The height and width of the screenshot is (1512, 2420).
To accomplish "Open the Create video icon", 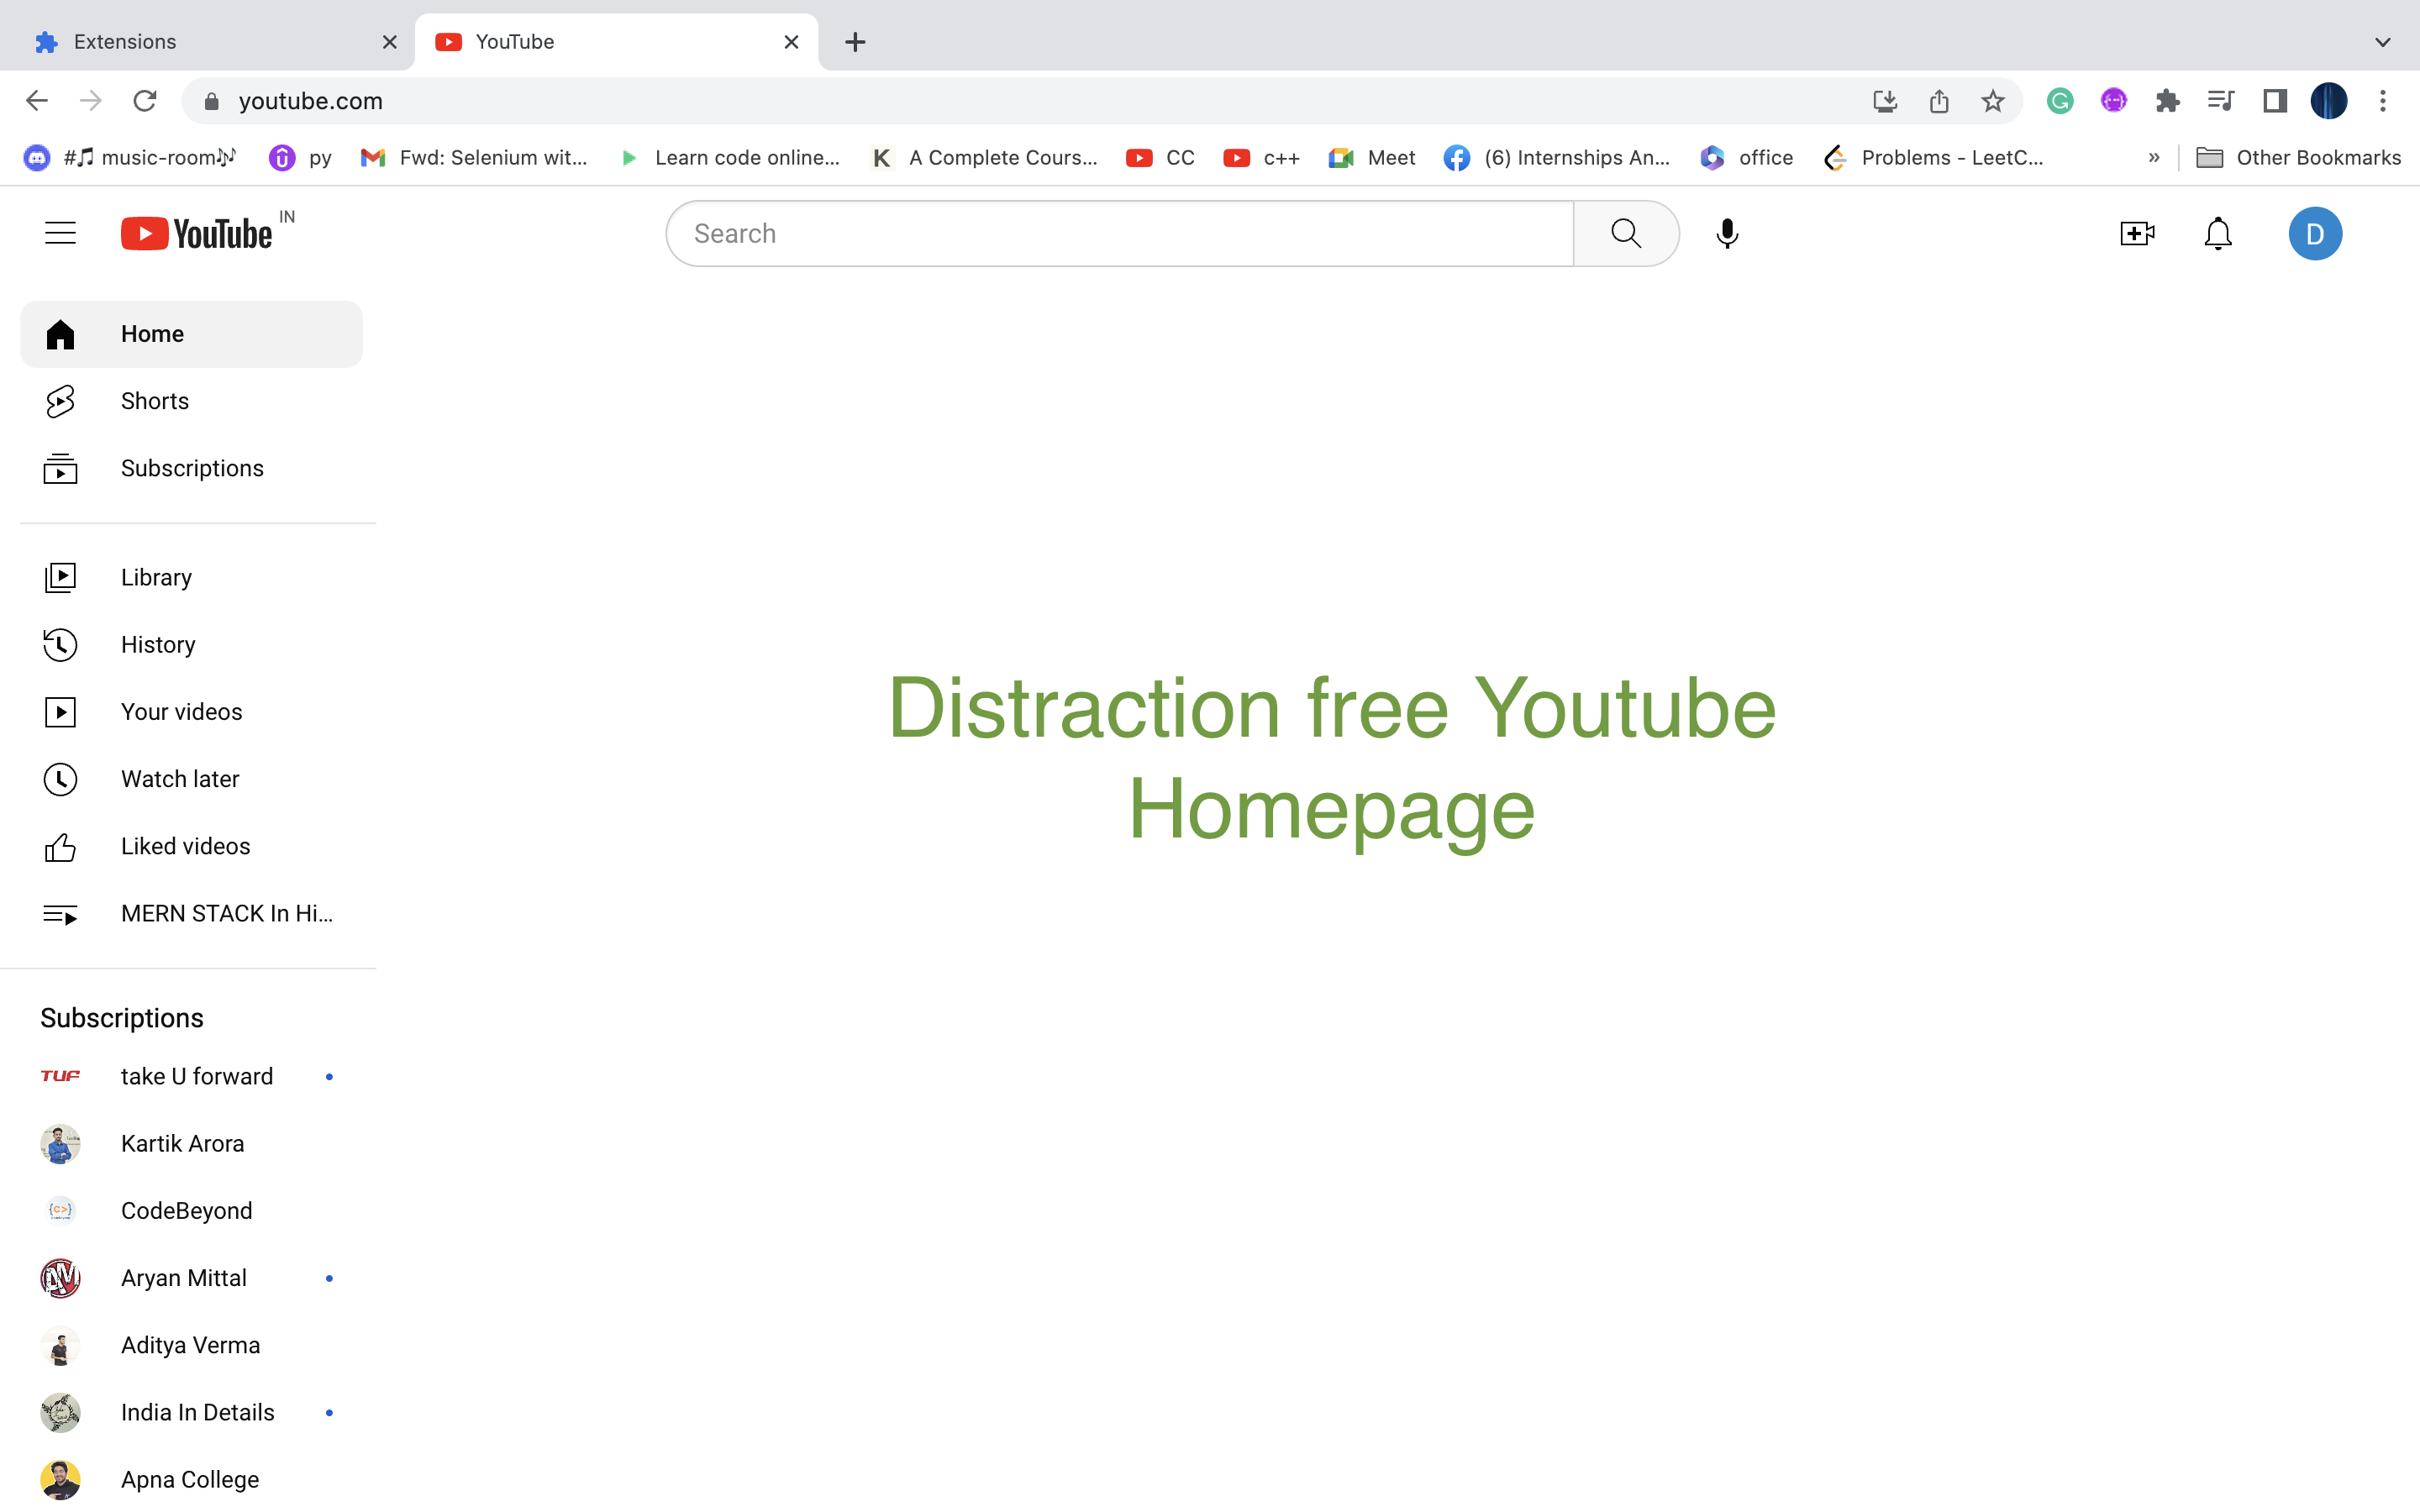I will 2136,233.
